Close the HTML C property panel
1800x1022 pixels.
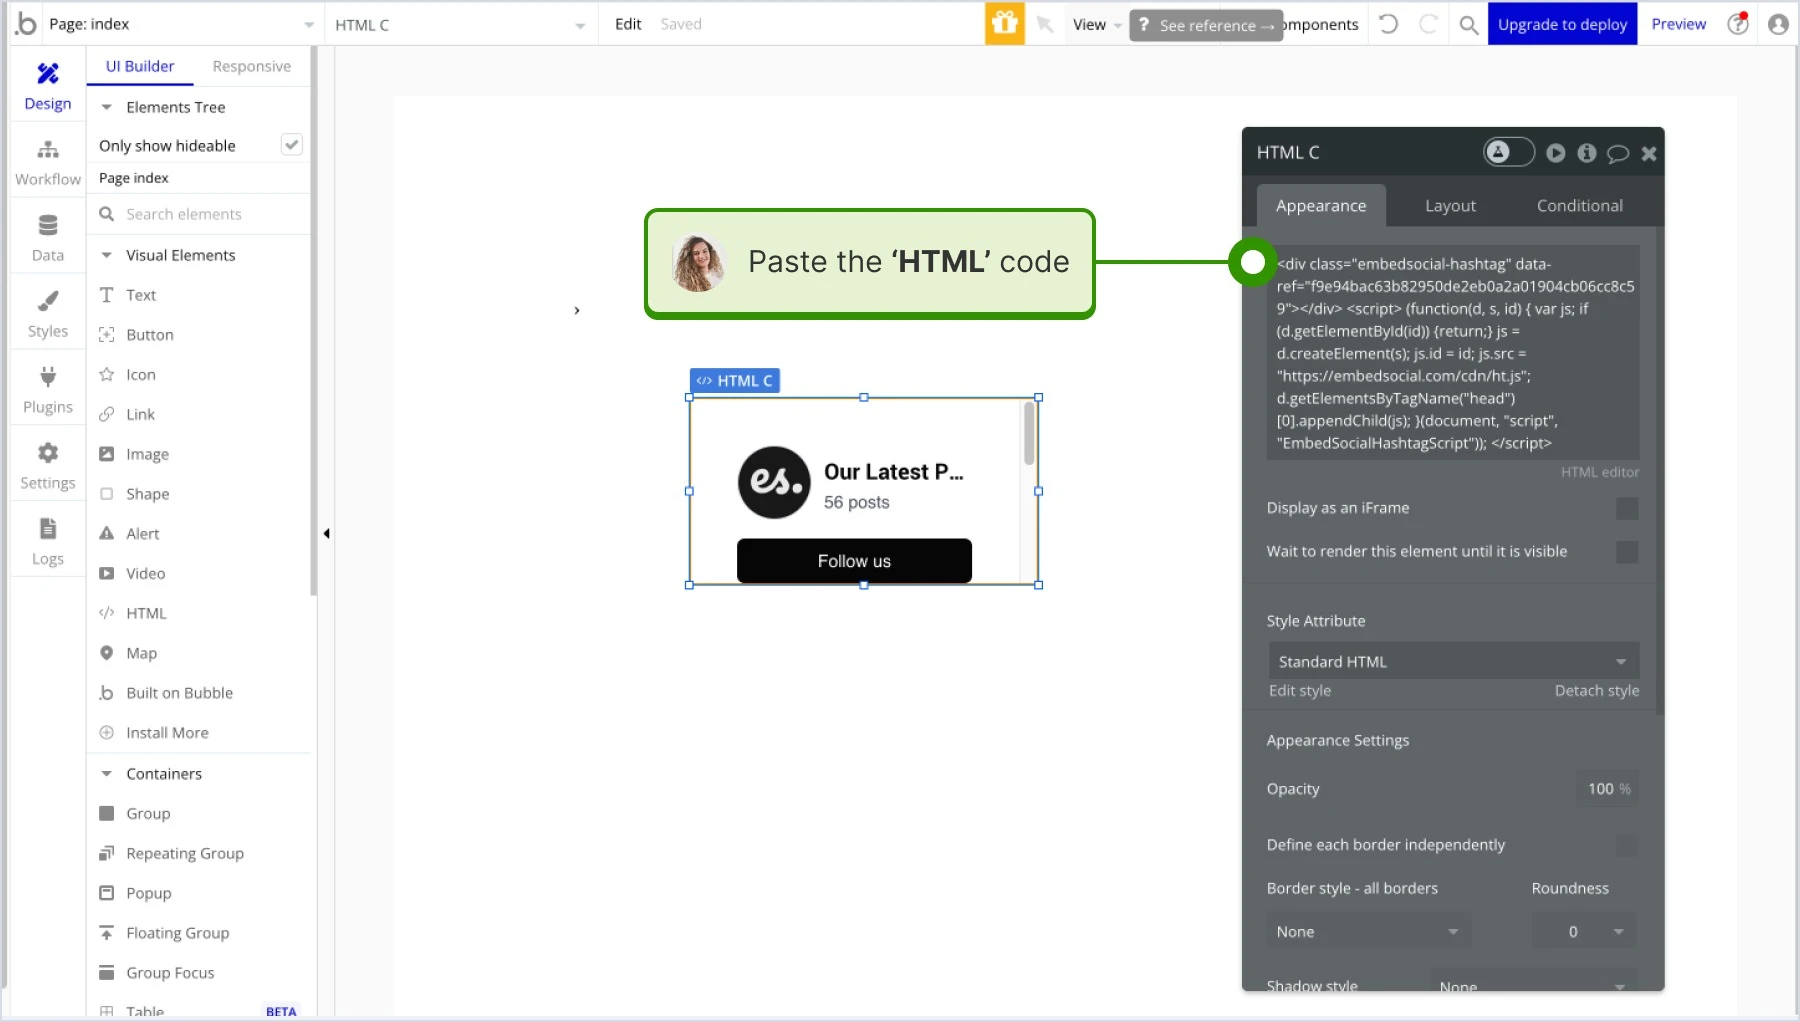(1649, 153)
